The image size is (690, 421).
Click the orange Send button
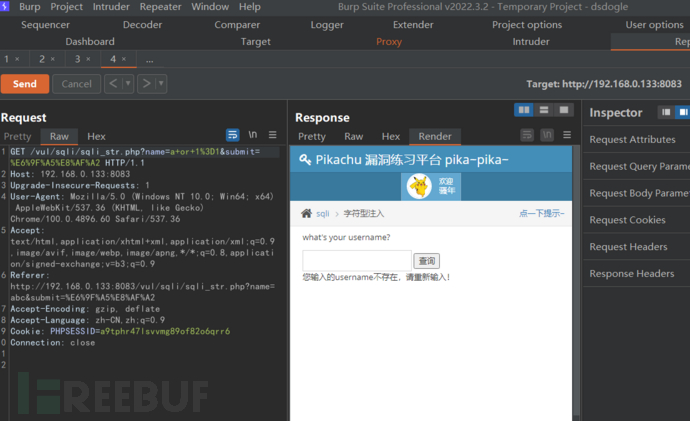(x=25, y=84)
